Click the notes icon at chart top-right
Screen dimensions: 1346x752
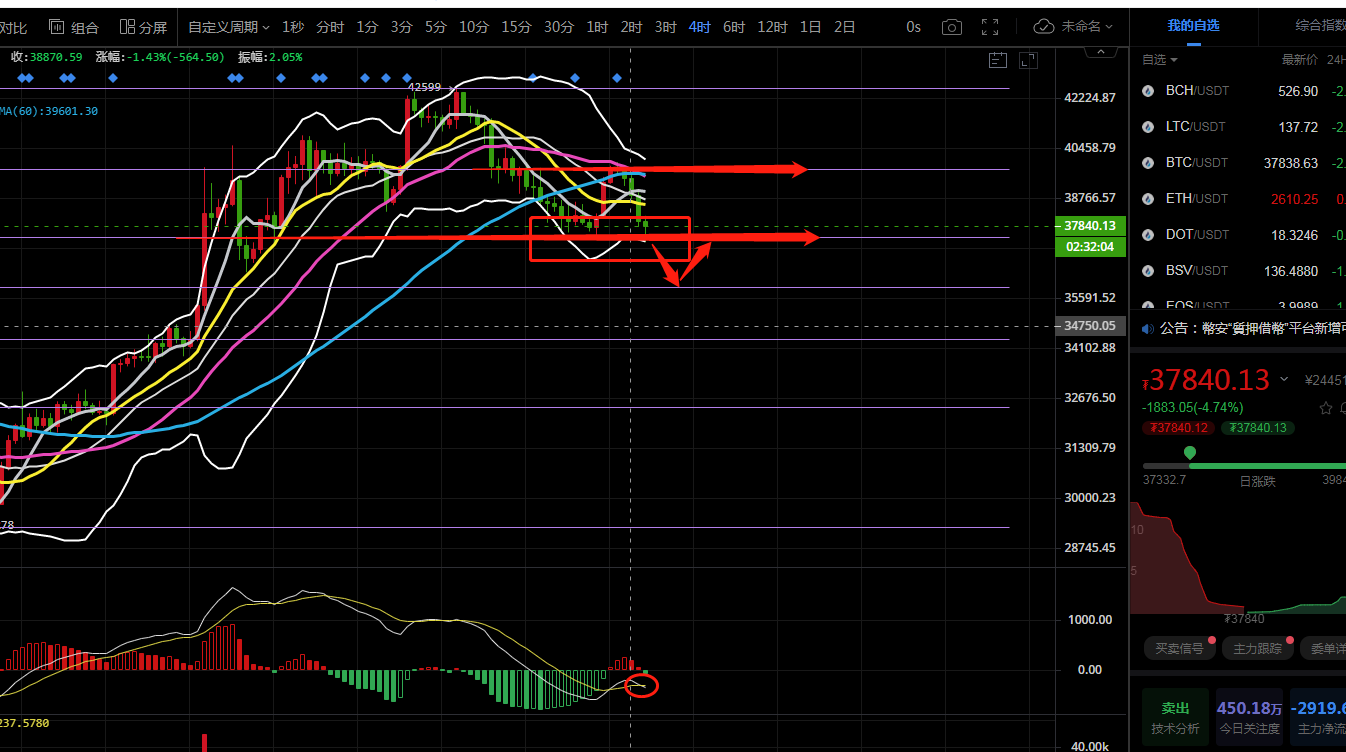[x=997, y=61]
